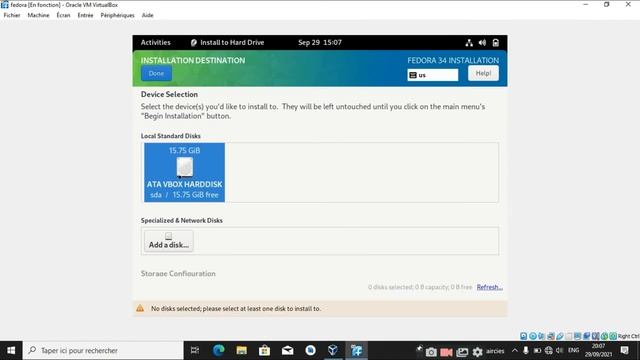This screenshot has width=640, height=360.
Task: Click the GNOME network status icon
Action: click(x=469, y=42)
